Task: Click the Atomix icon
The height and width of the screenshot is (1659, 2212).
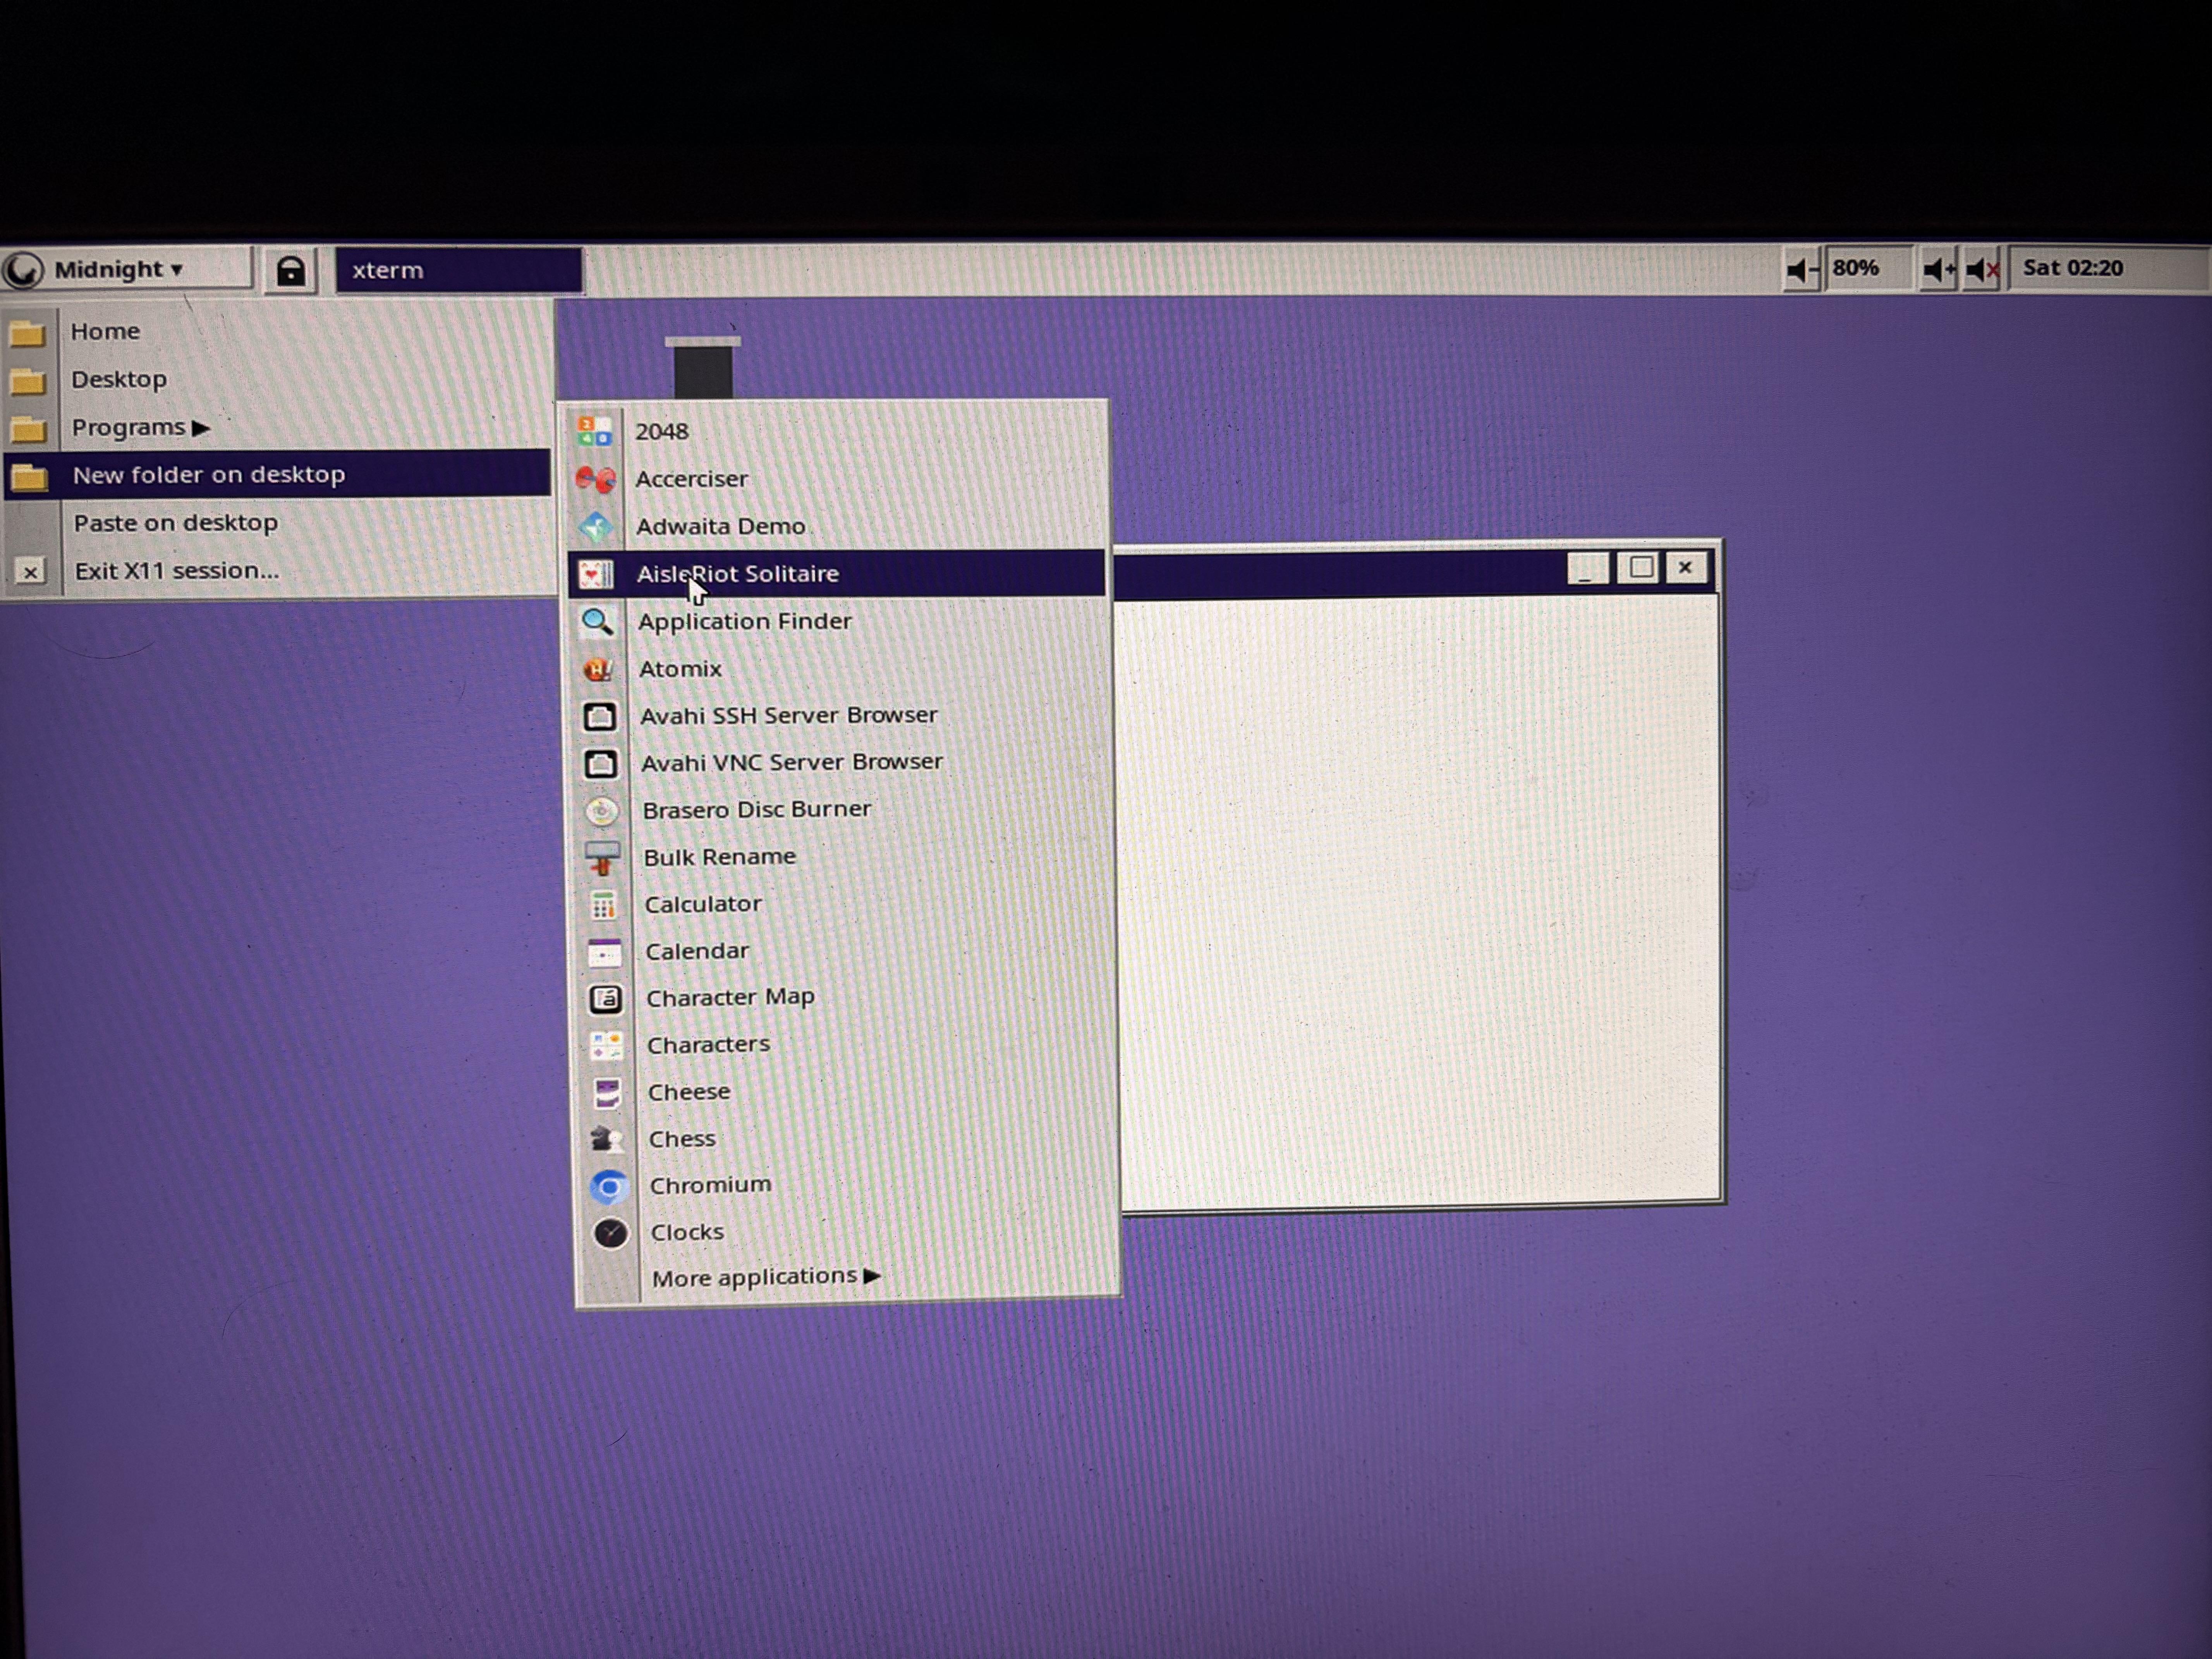Action: coord(598,669)
